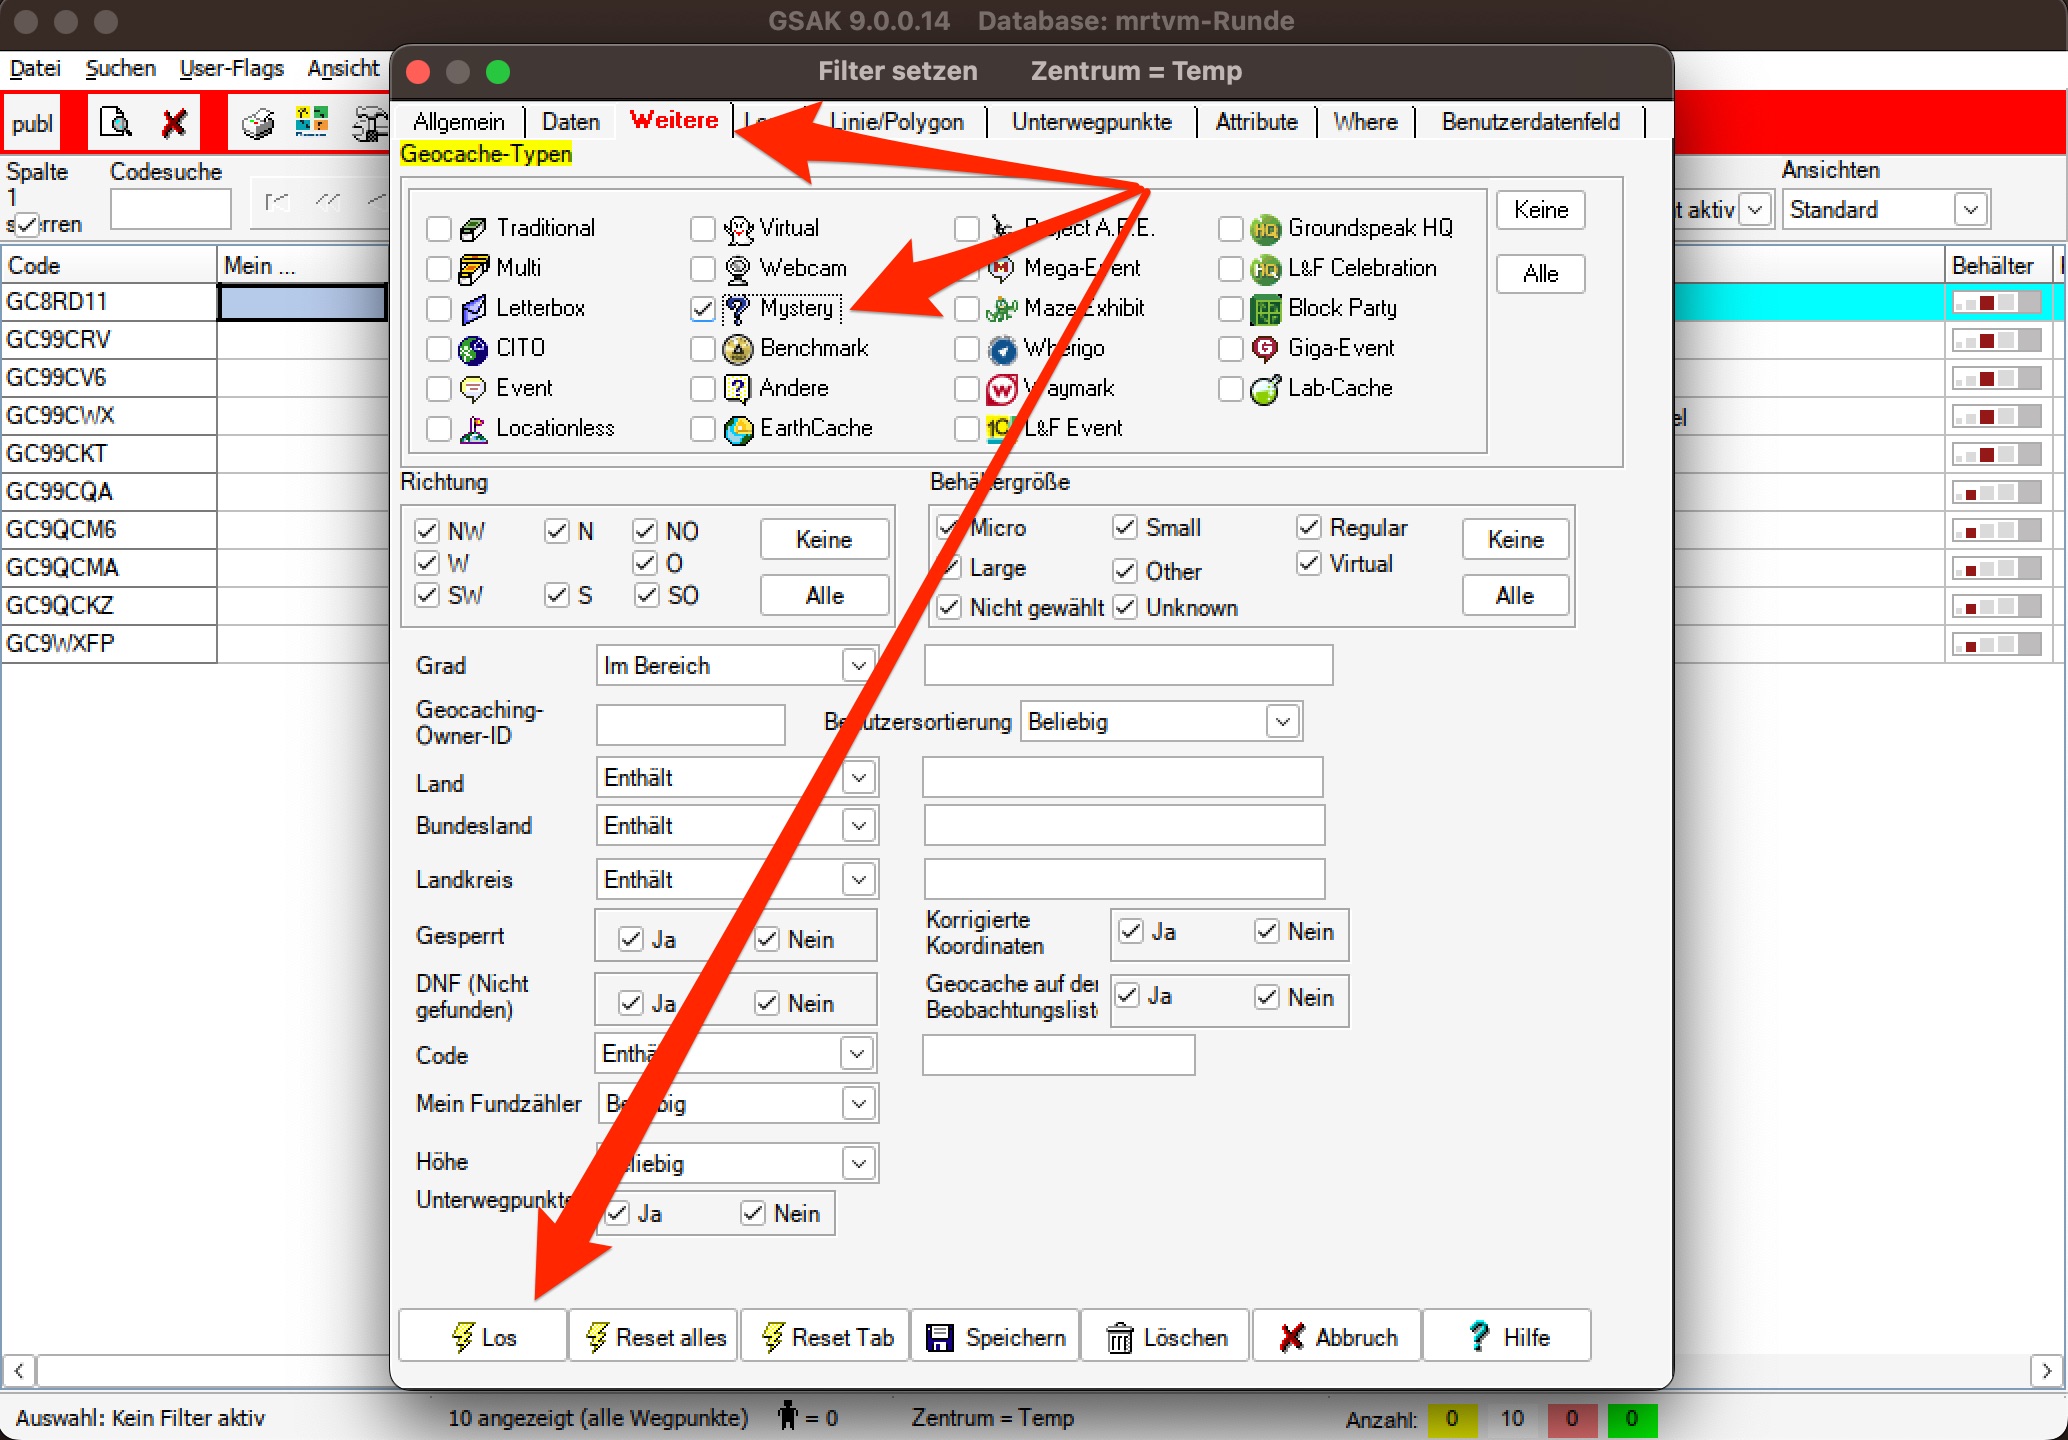Tick the EarthCache checkbox

703,429
